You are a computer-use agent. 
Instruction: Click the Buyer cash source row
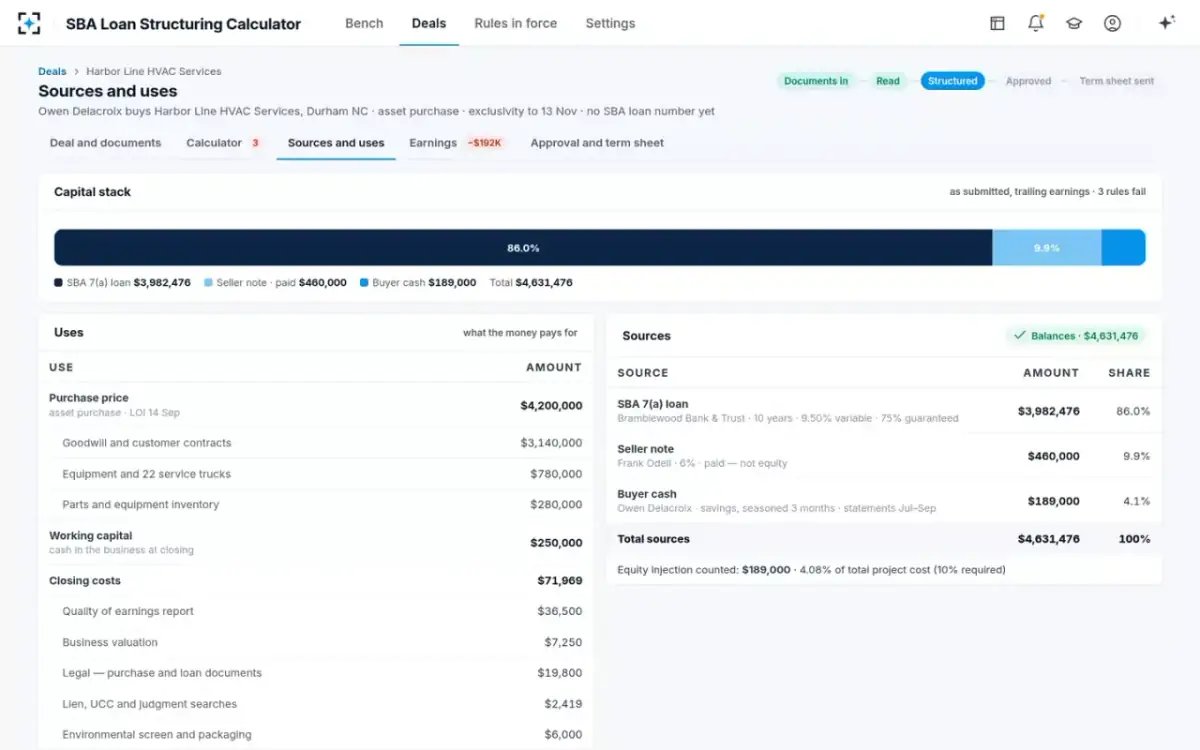click(884, 501)
